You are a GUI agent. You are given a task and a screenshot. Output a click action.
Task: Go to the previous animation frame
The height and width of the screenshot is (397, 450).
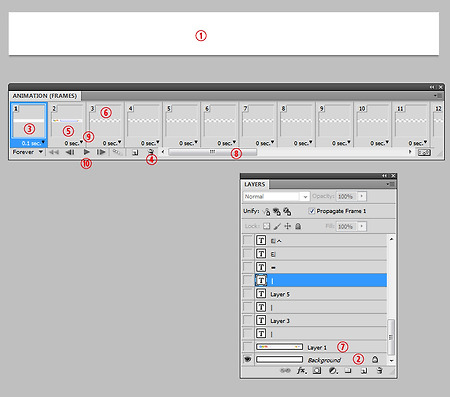coord(70,152)
